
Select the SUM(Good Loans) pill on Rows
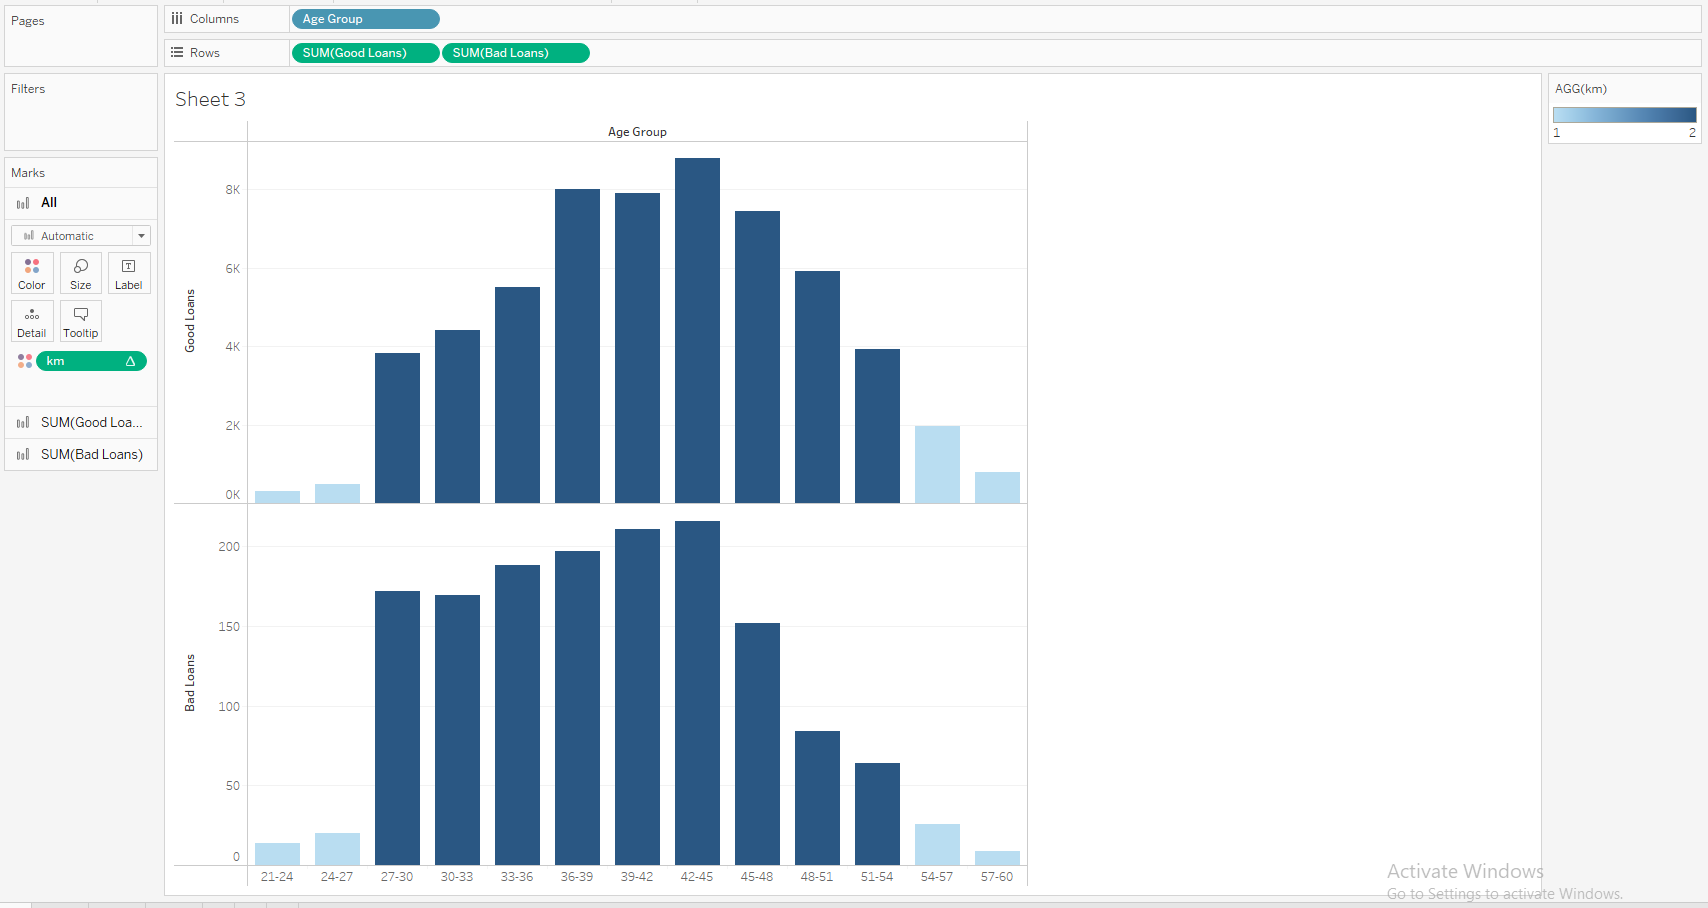coord(365,53)
